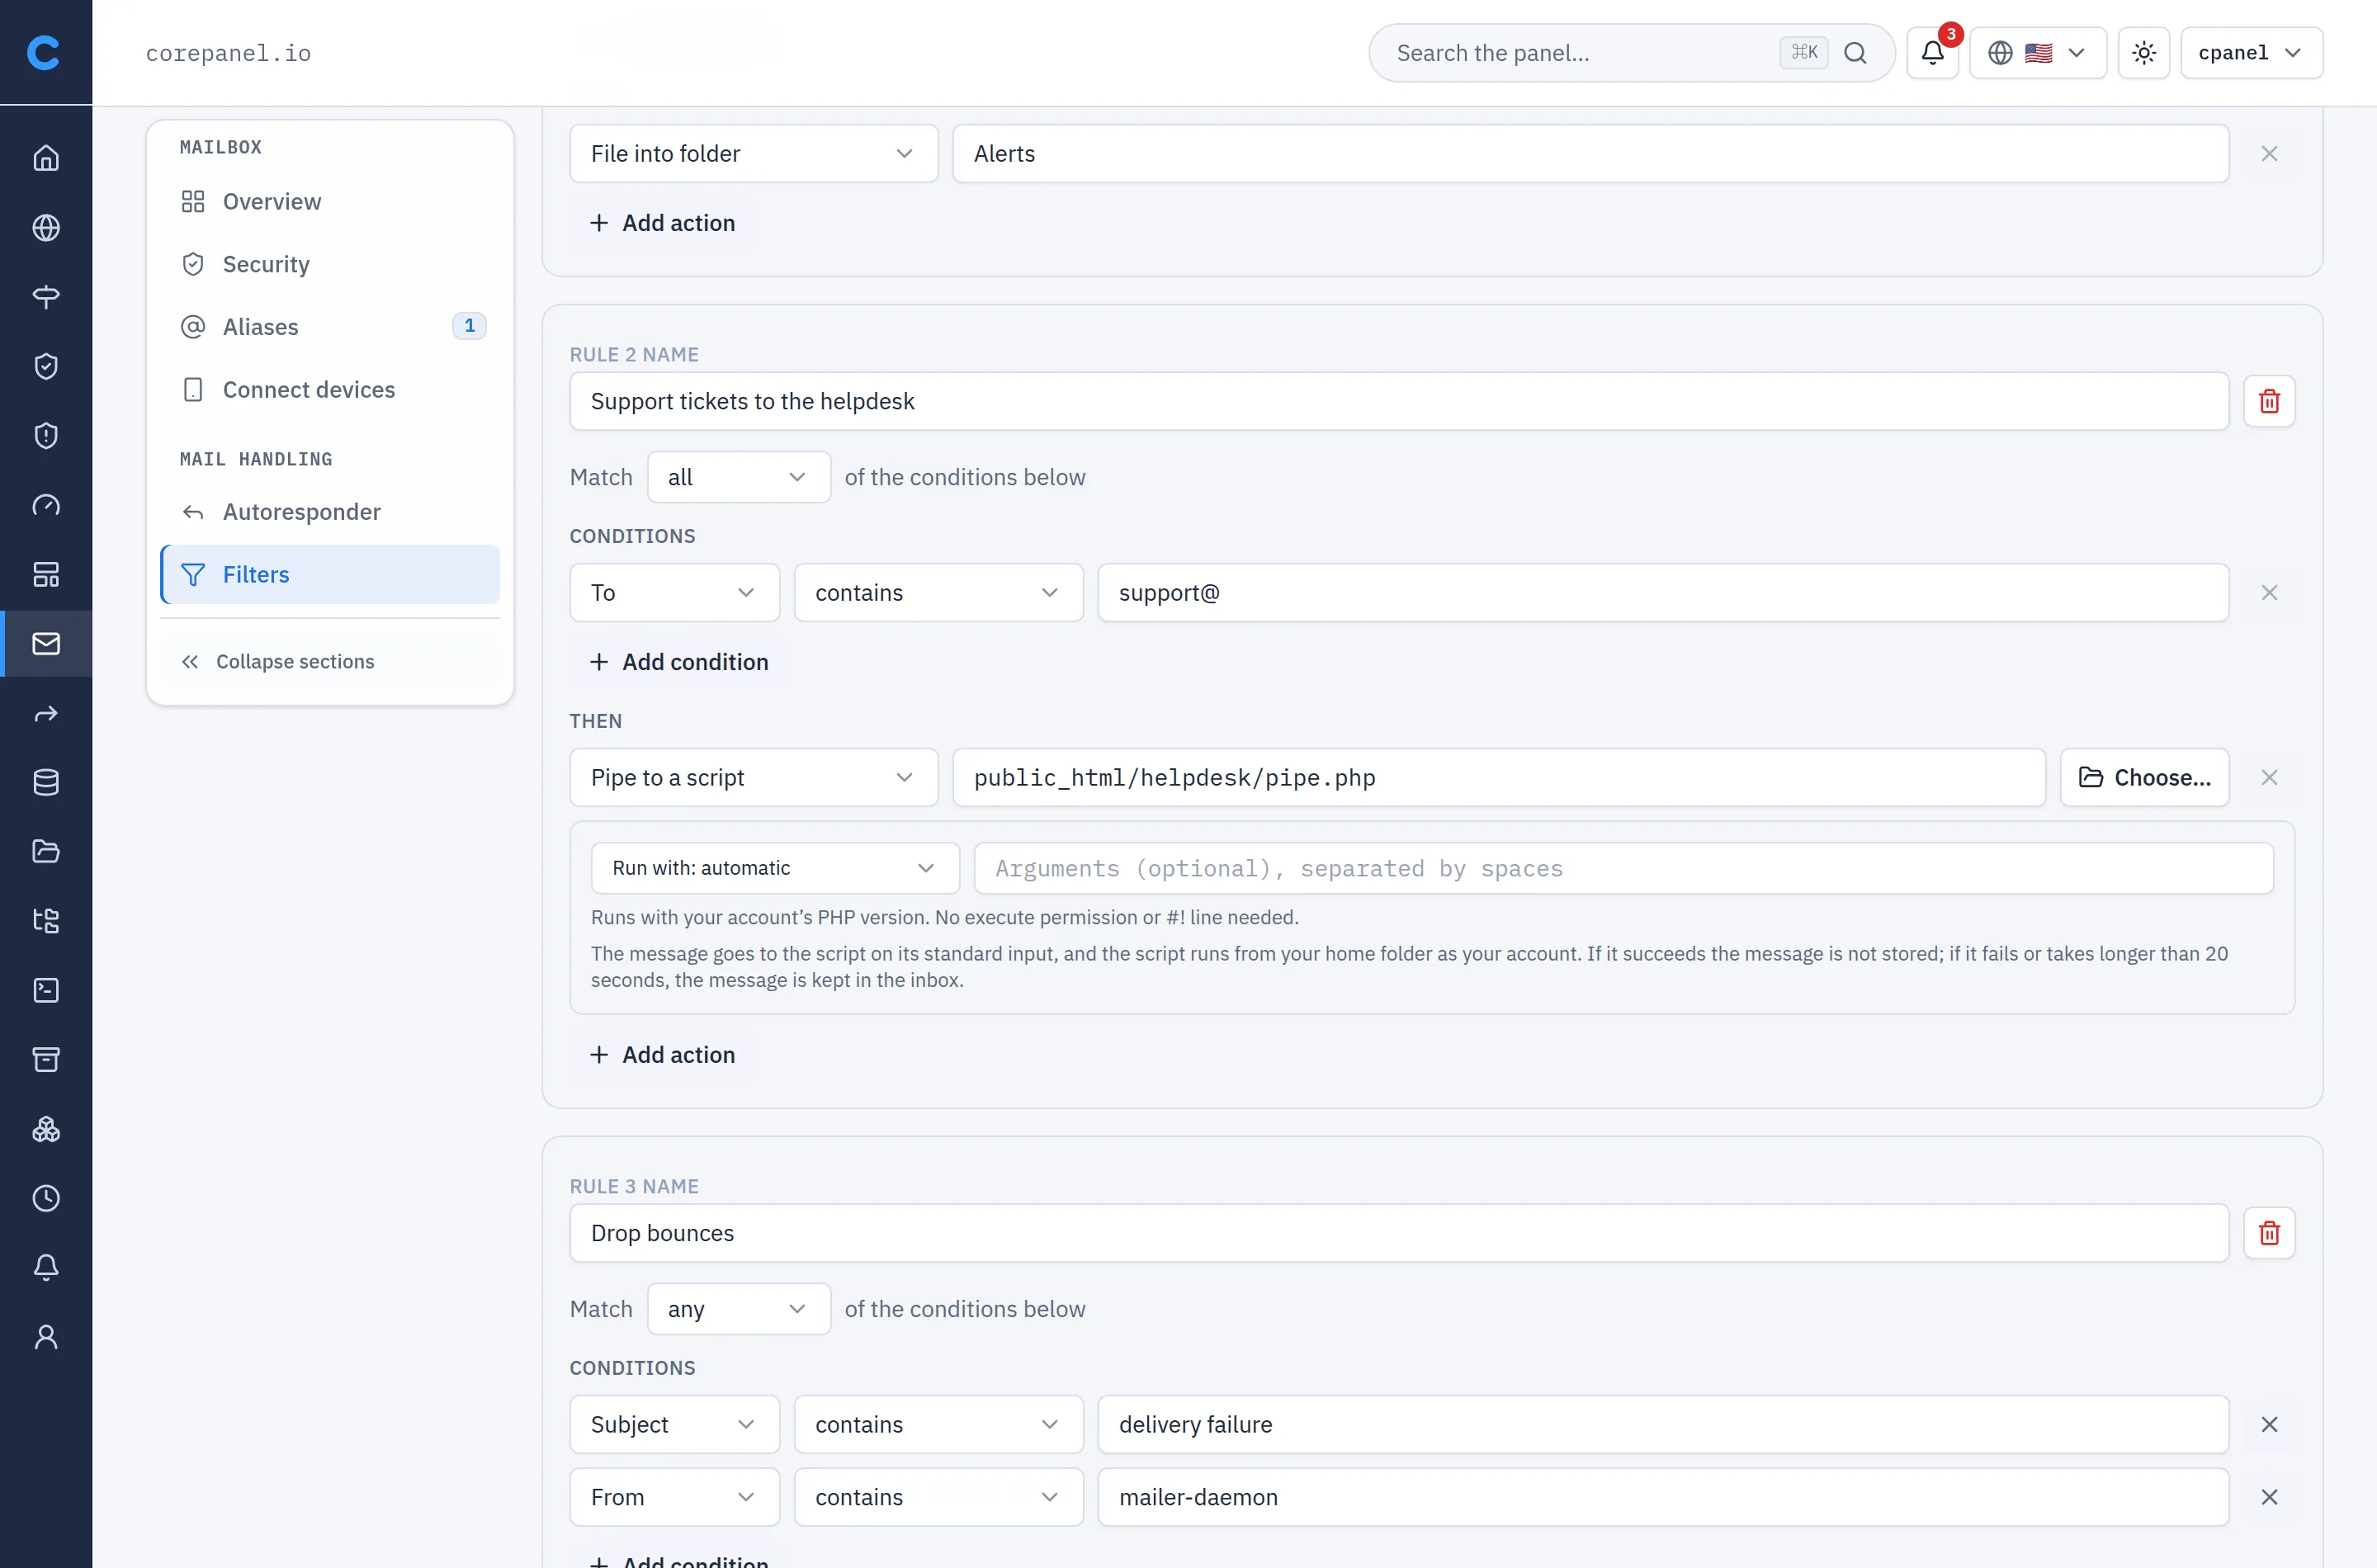Viewport: 2377px width, 1568px height.
Task: Click the Rule 2 name field
Action: pos(1399,401)
